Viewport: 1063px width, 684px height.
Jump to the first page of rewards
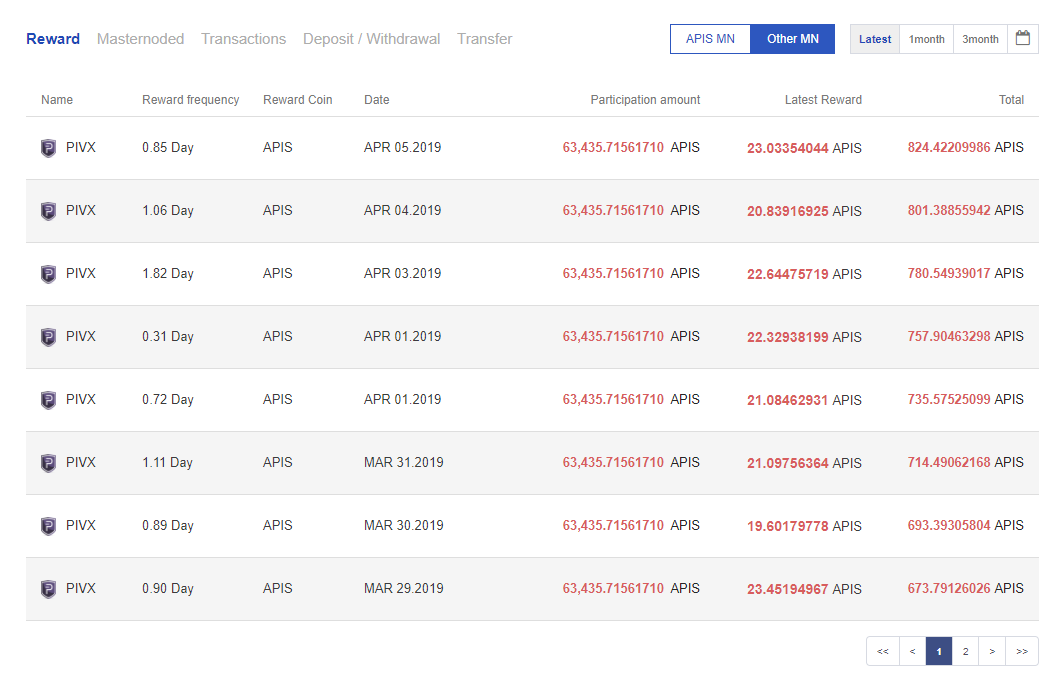882,651
